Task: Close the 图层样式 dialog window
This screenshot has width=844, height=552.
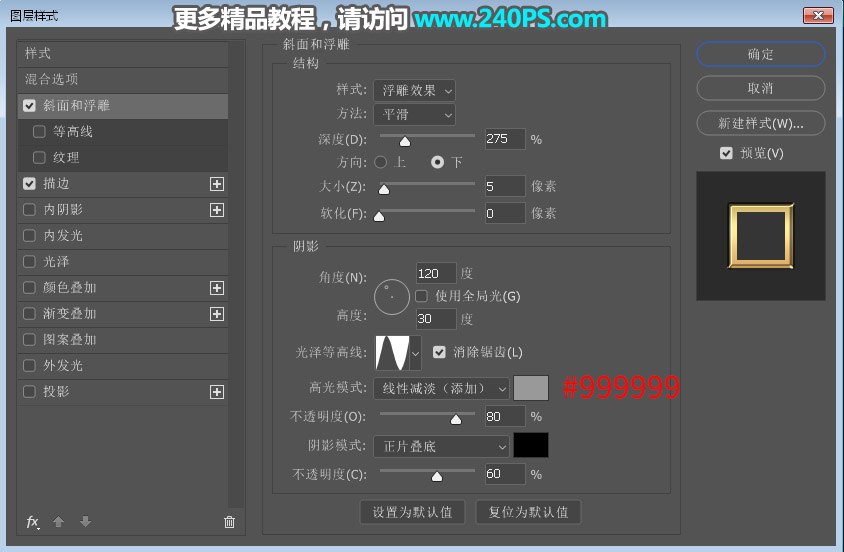Action: pos(818,15)
